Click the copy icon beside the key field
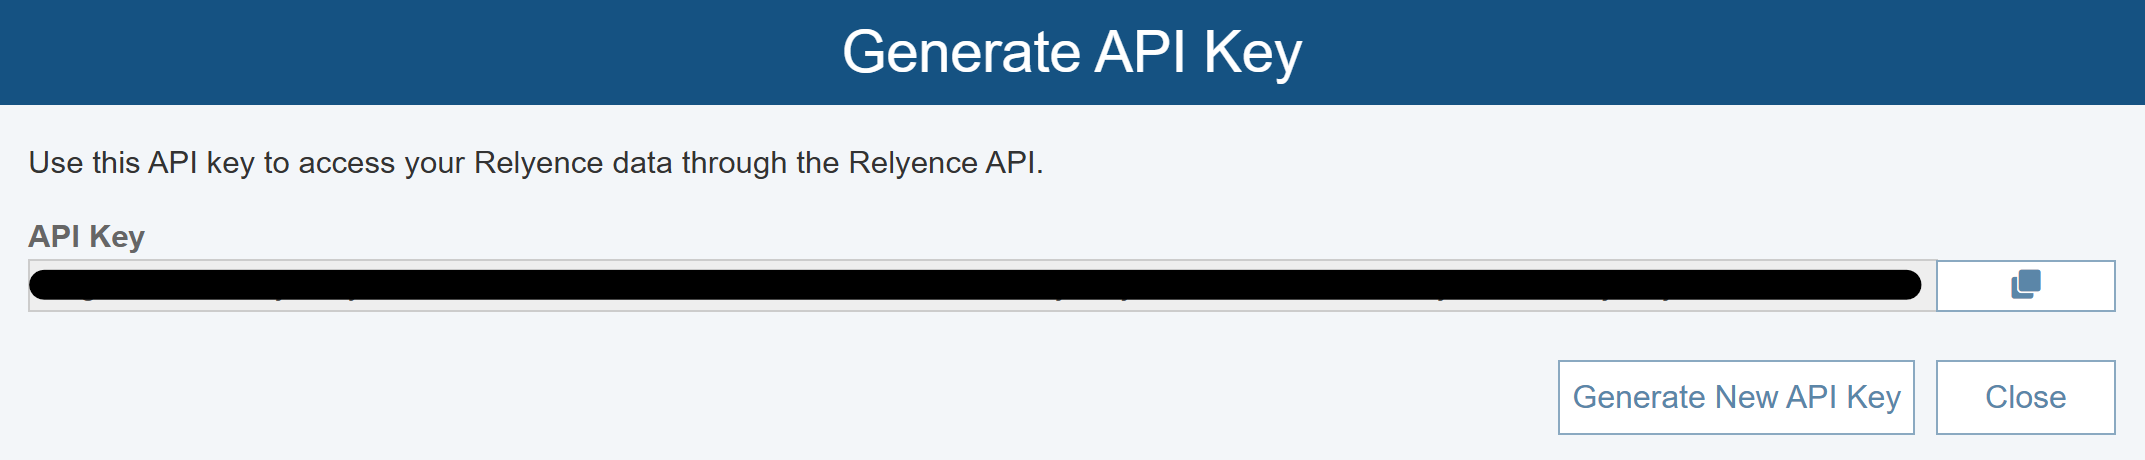 pos(2025,285)
